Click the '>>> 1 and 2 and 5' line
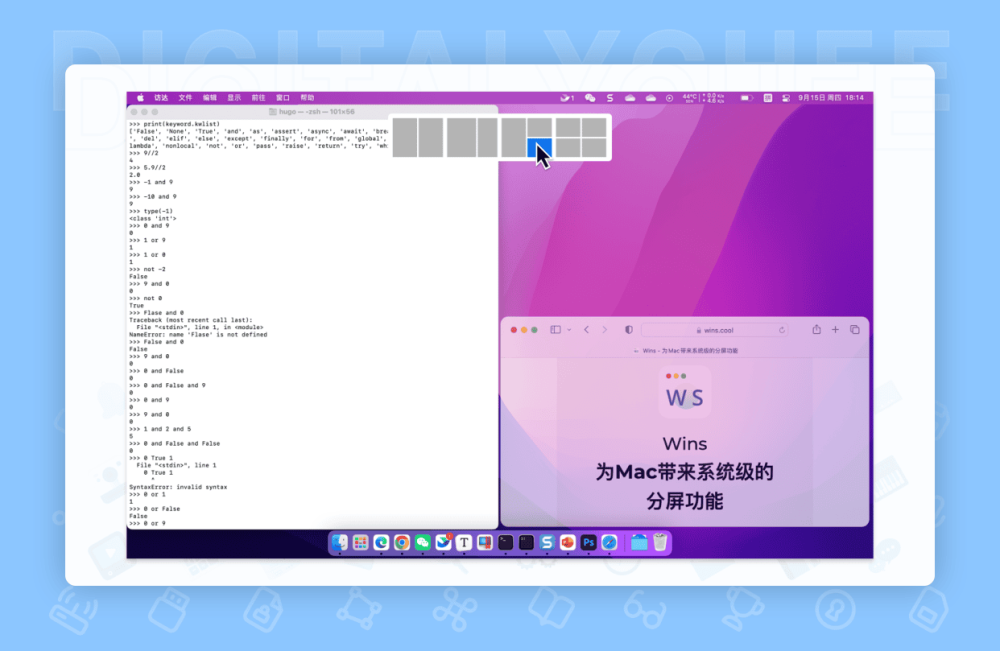The height and width of the screenshot is (651, 1000). (x=160, y=429)
